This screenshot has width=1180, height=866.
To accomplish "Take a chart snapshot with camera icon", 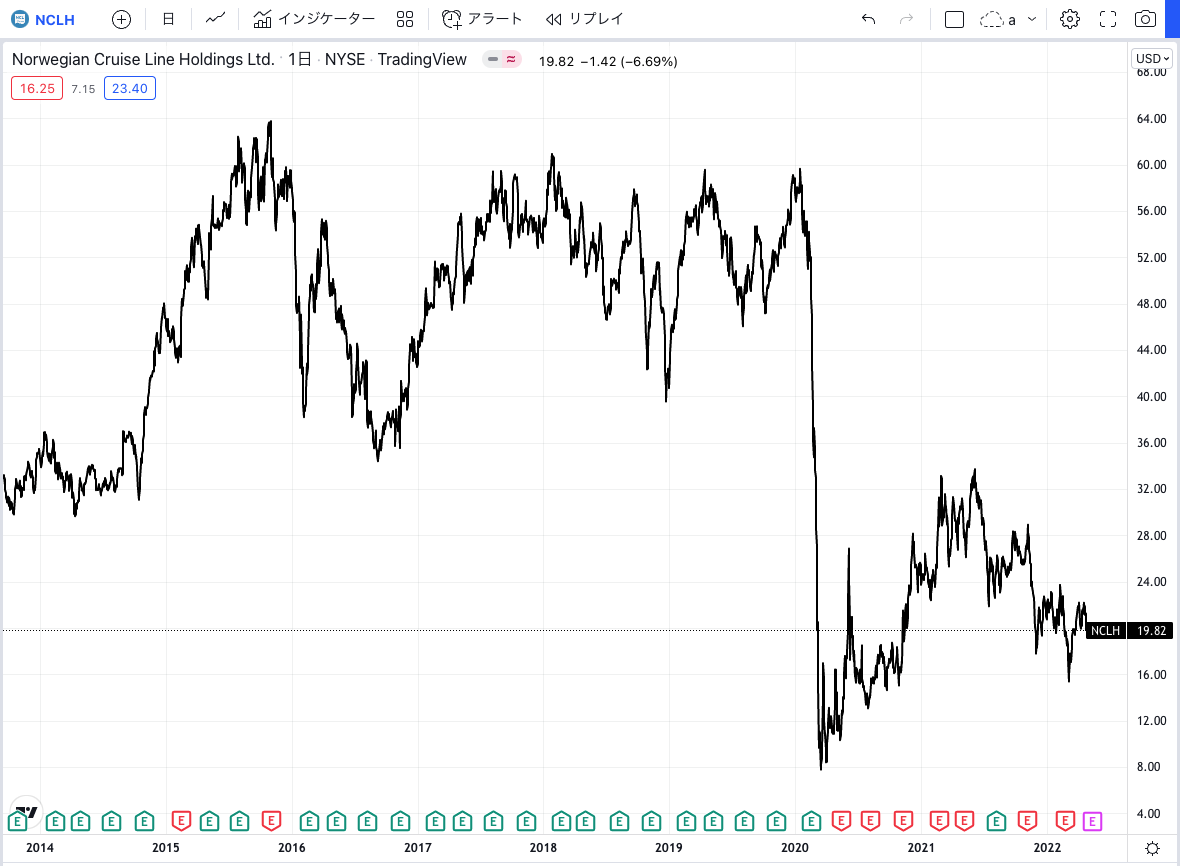I will tap(1146, 19).
